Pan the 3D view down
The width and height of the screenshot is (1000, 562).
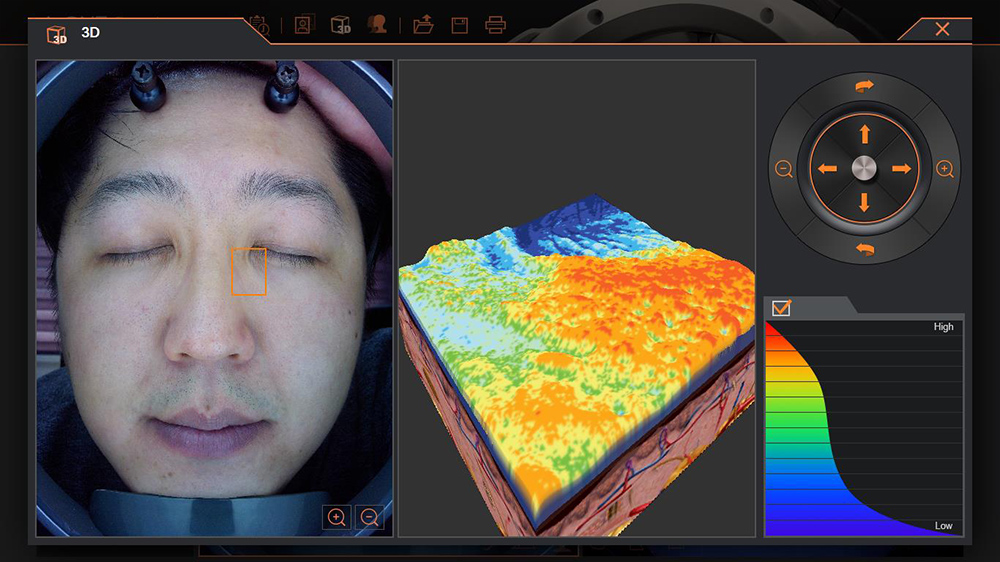pyautogui.click(x=864, y=202)
